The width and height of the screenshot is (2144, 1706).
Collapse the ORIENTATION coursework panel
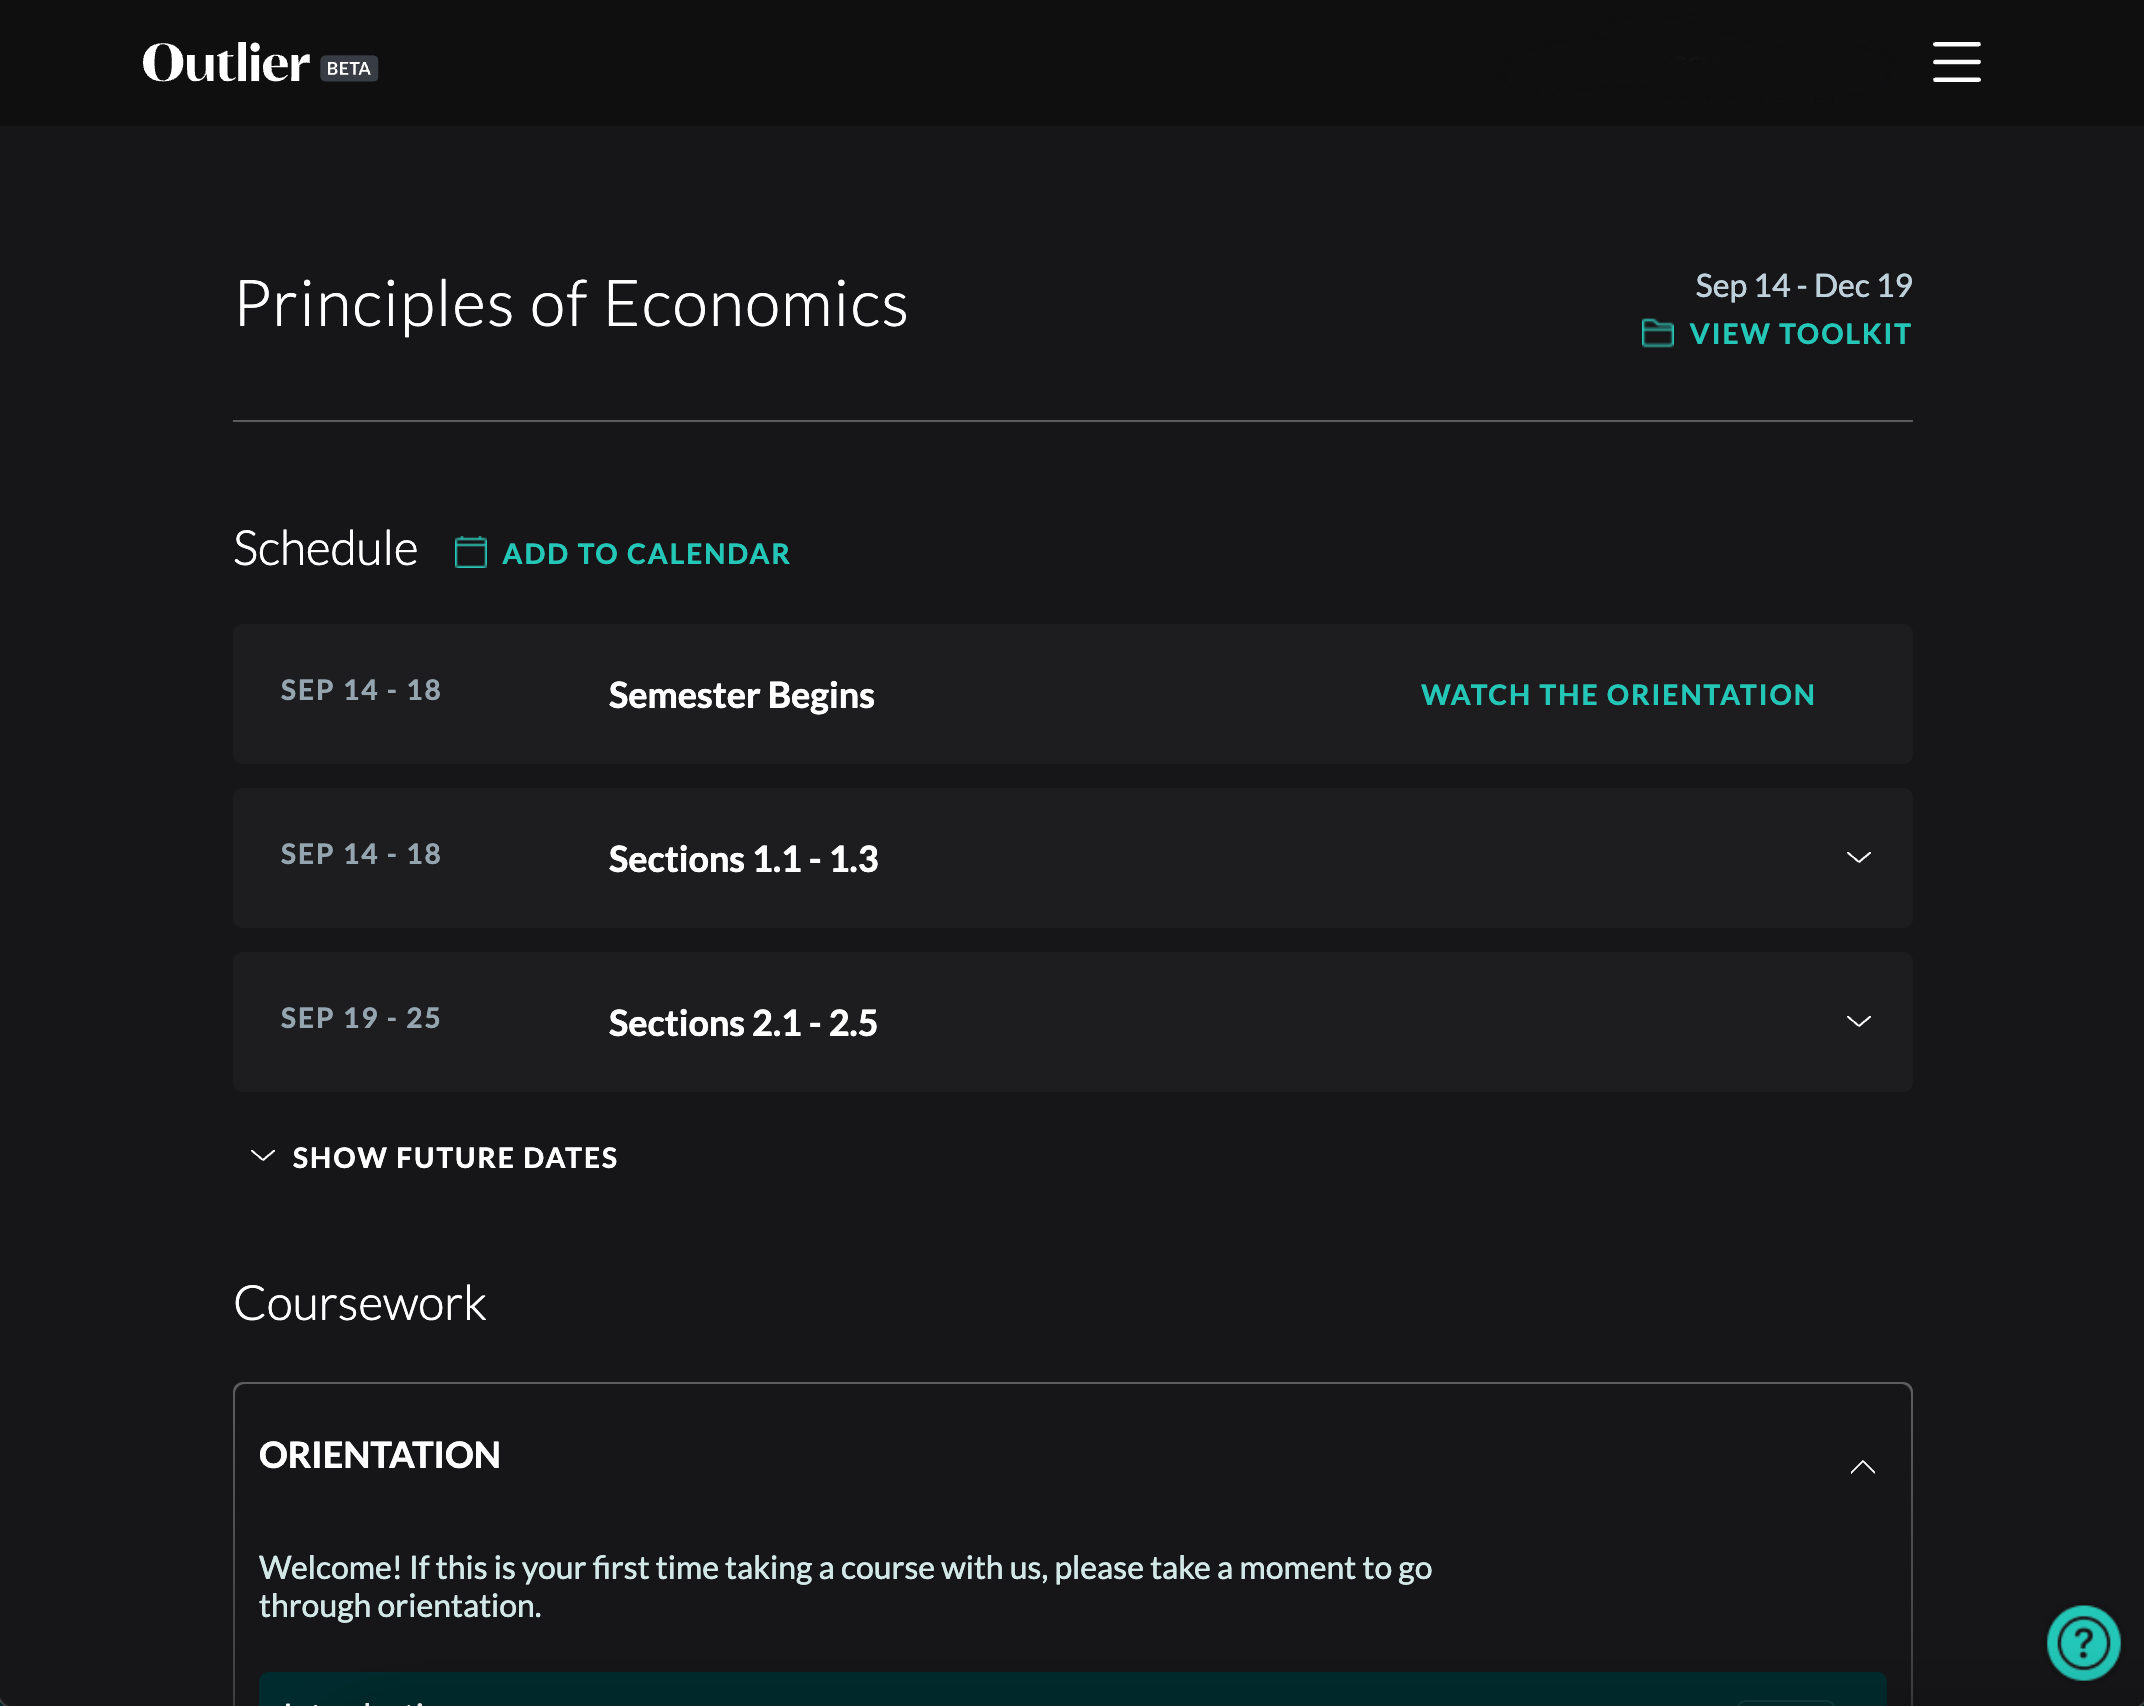click(x=1862, y=1467)
